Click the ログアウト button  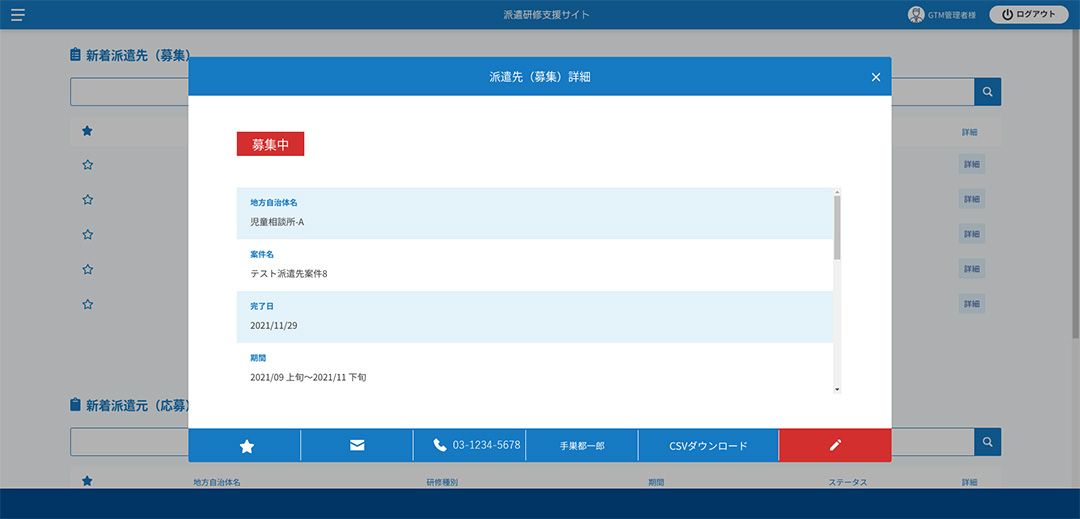[1027, 15]
